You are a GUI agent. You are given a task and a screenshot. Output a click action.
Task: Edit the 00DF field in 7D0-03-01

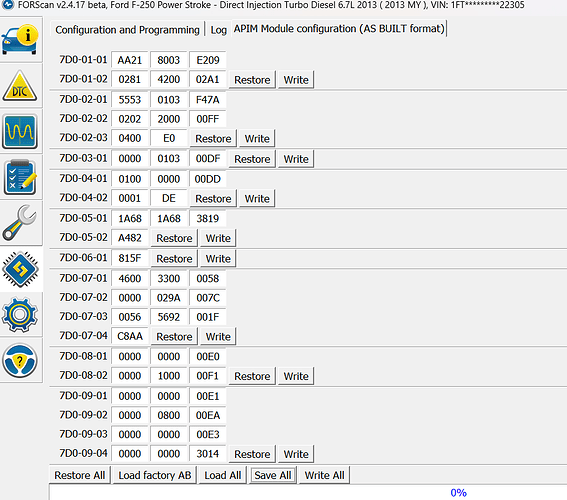coord(208,159)
